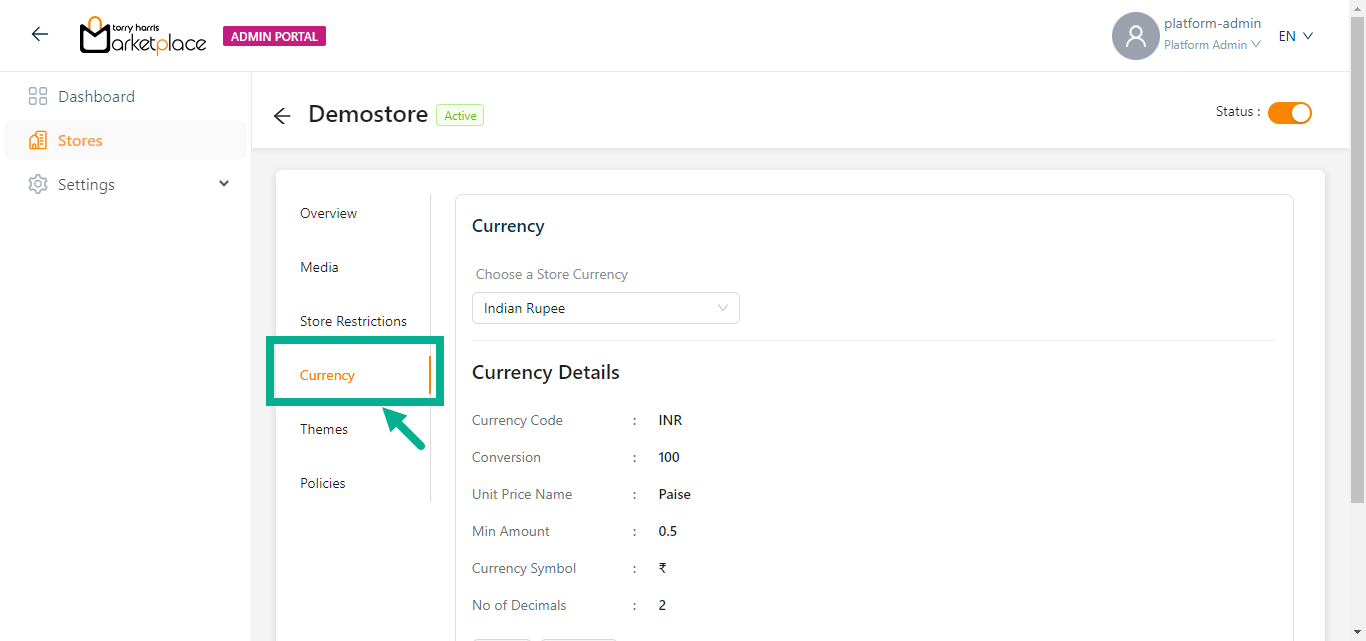The width and height of the screenshot is (1366, 641).
Task: Click the Torry Harris Marketplace logo
Action: (143, 36)
